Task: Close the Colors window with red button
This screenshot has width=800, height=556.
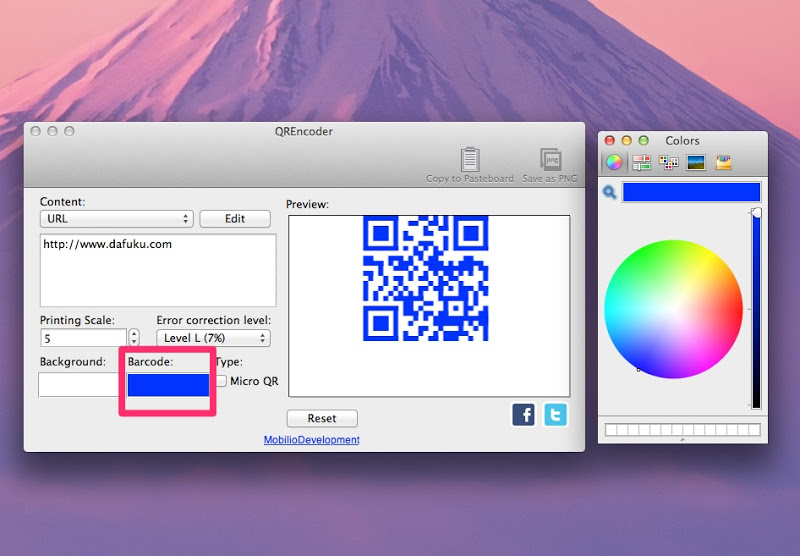Action: click(x=610, y=140)
